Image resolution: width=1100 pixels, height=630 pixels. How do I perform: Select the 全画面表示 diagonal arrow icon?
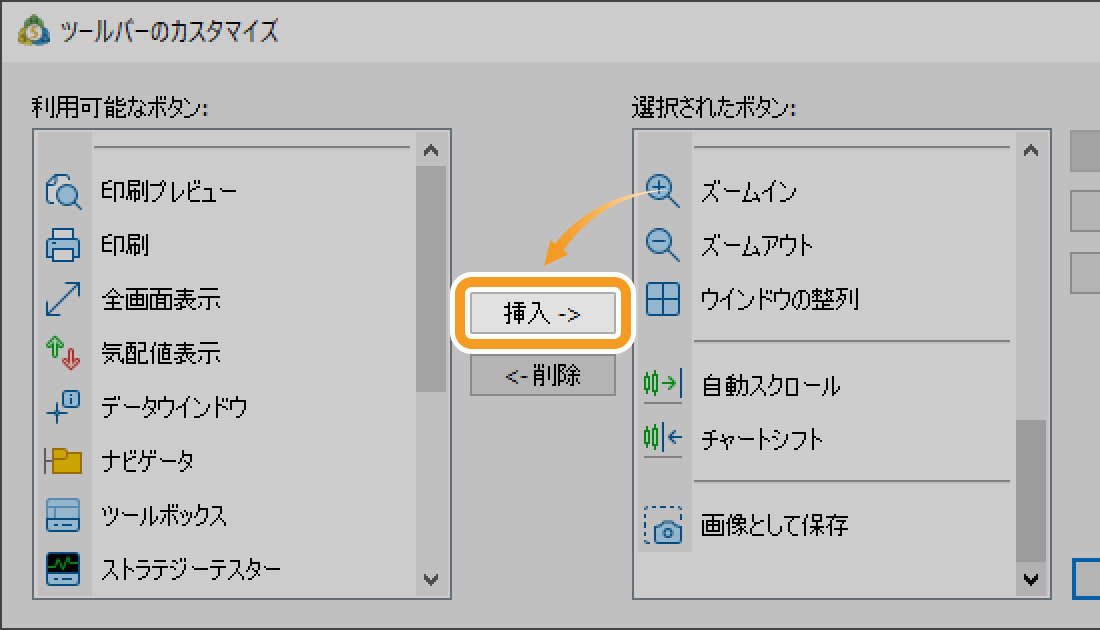63,299
